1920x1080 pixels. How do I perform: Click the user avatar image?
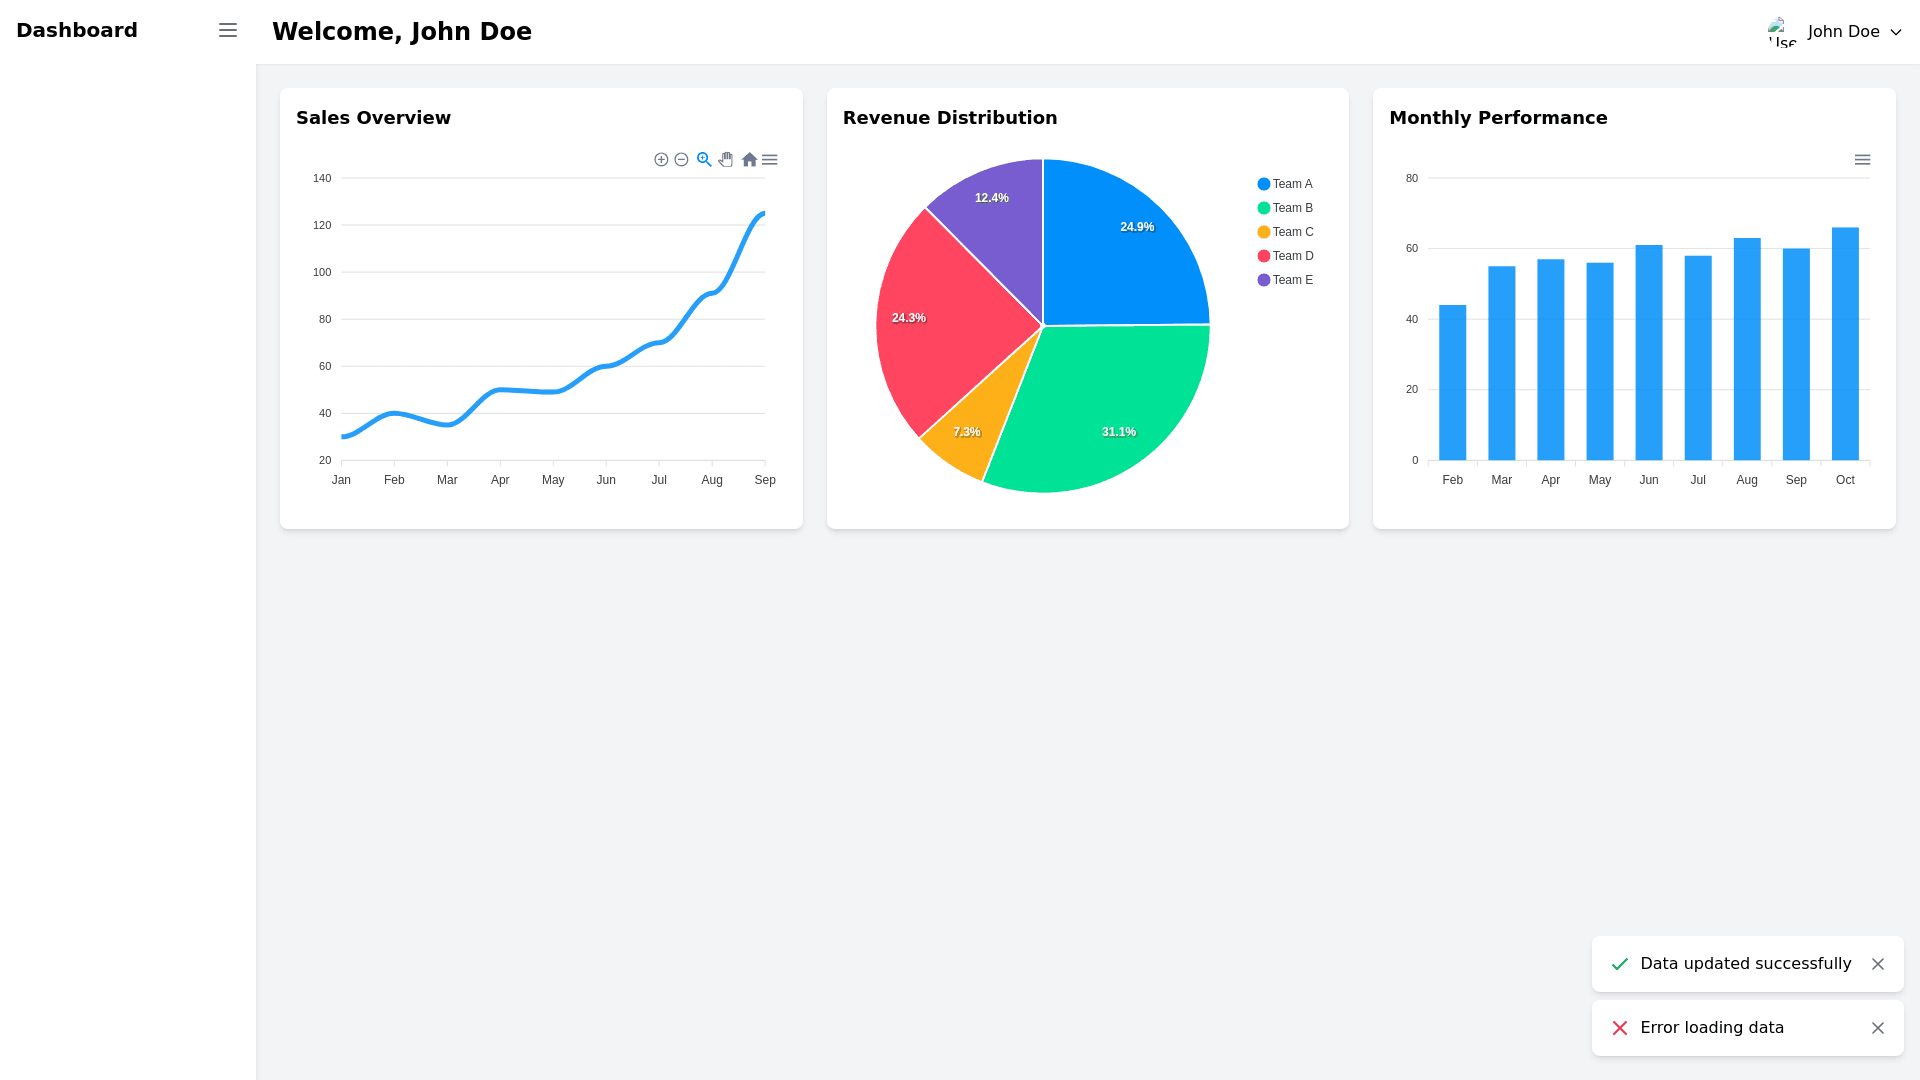point(1782,32)
